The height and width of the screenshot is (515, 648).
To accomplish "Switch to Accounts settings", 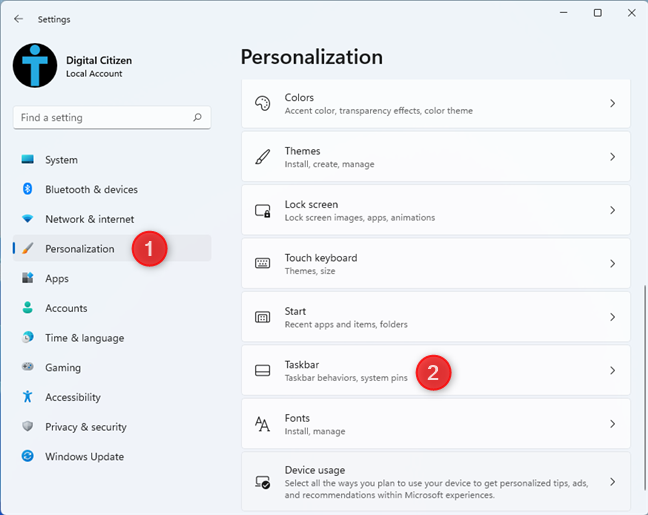I will (112, 308).
